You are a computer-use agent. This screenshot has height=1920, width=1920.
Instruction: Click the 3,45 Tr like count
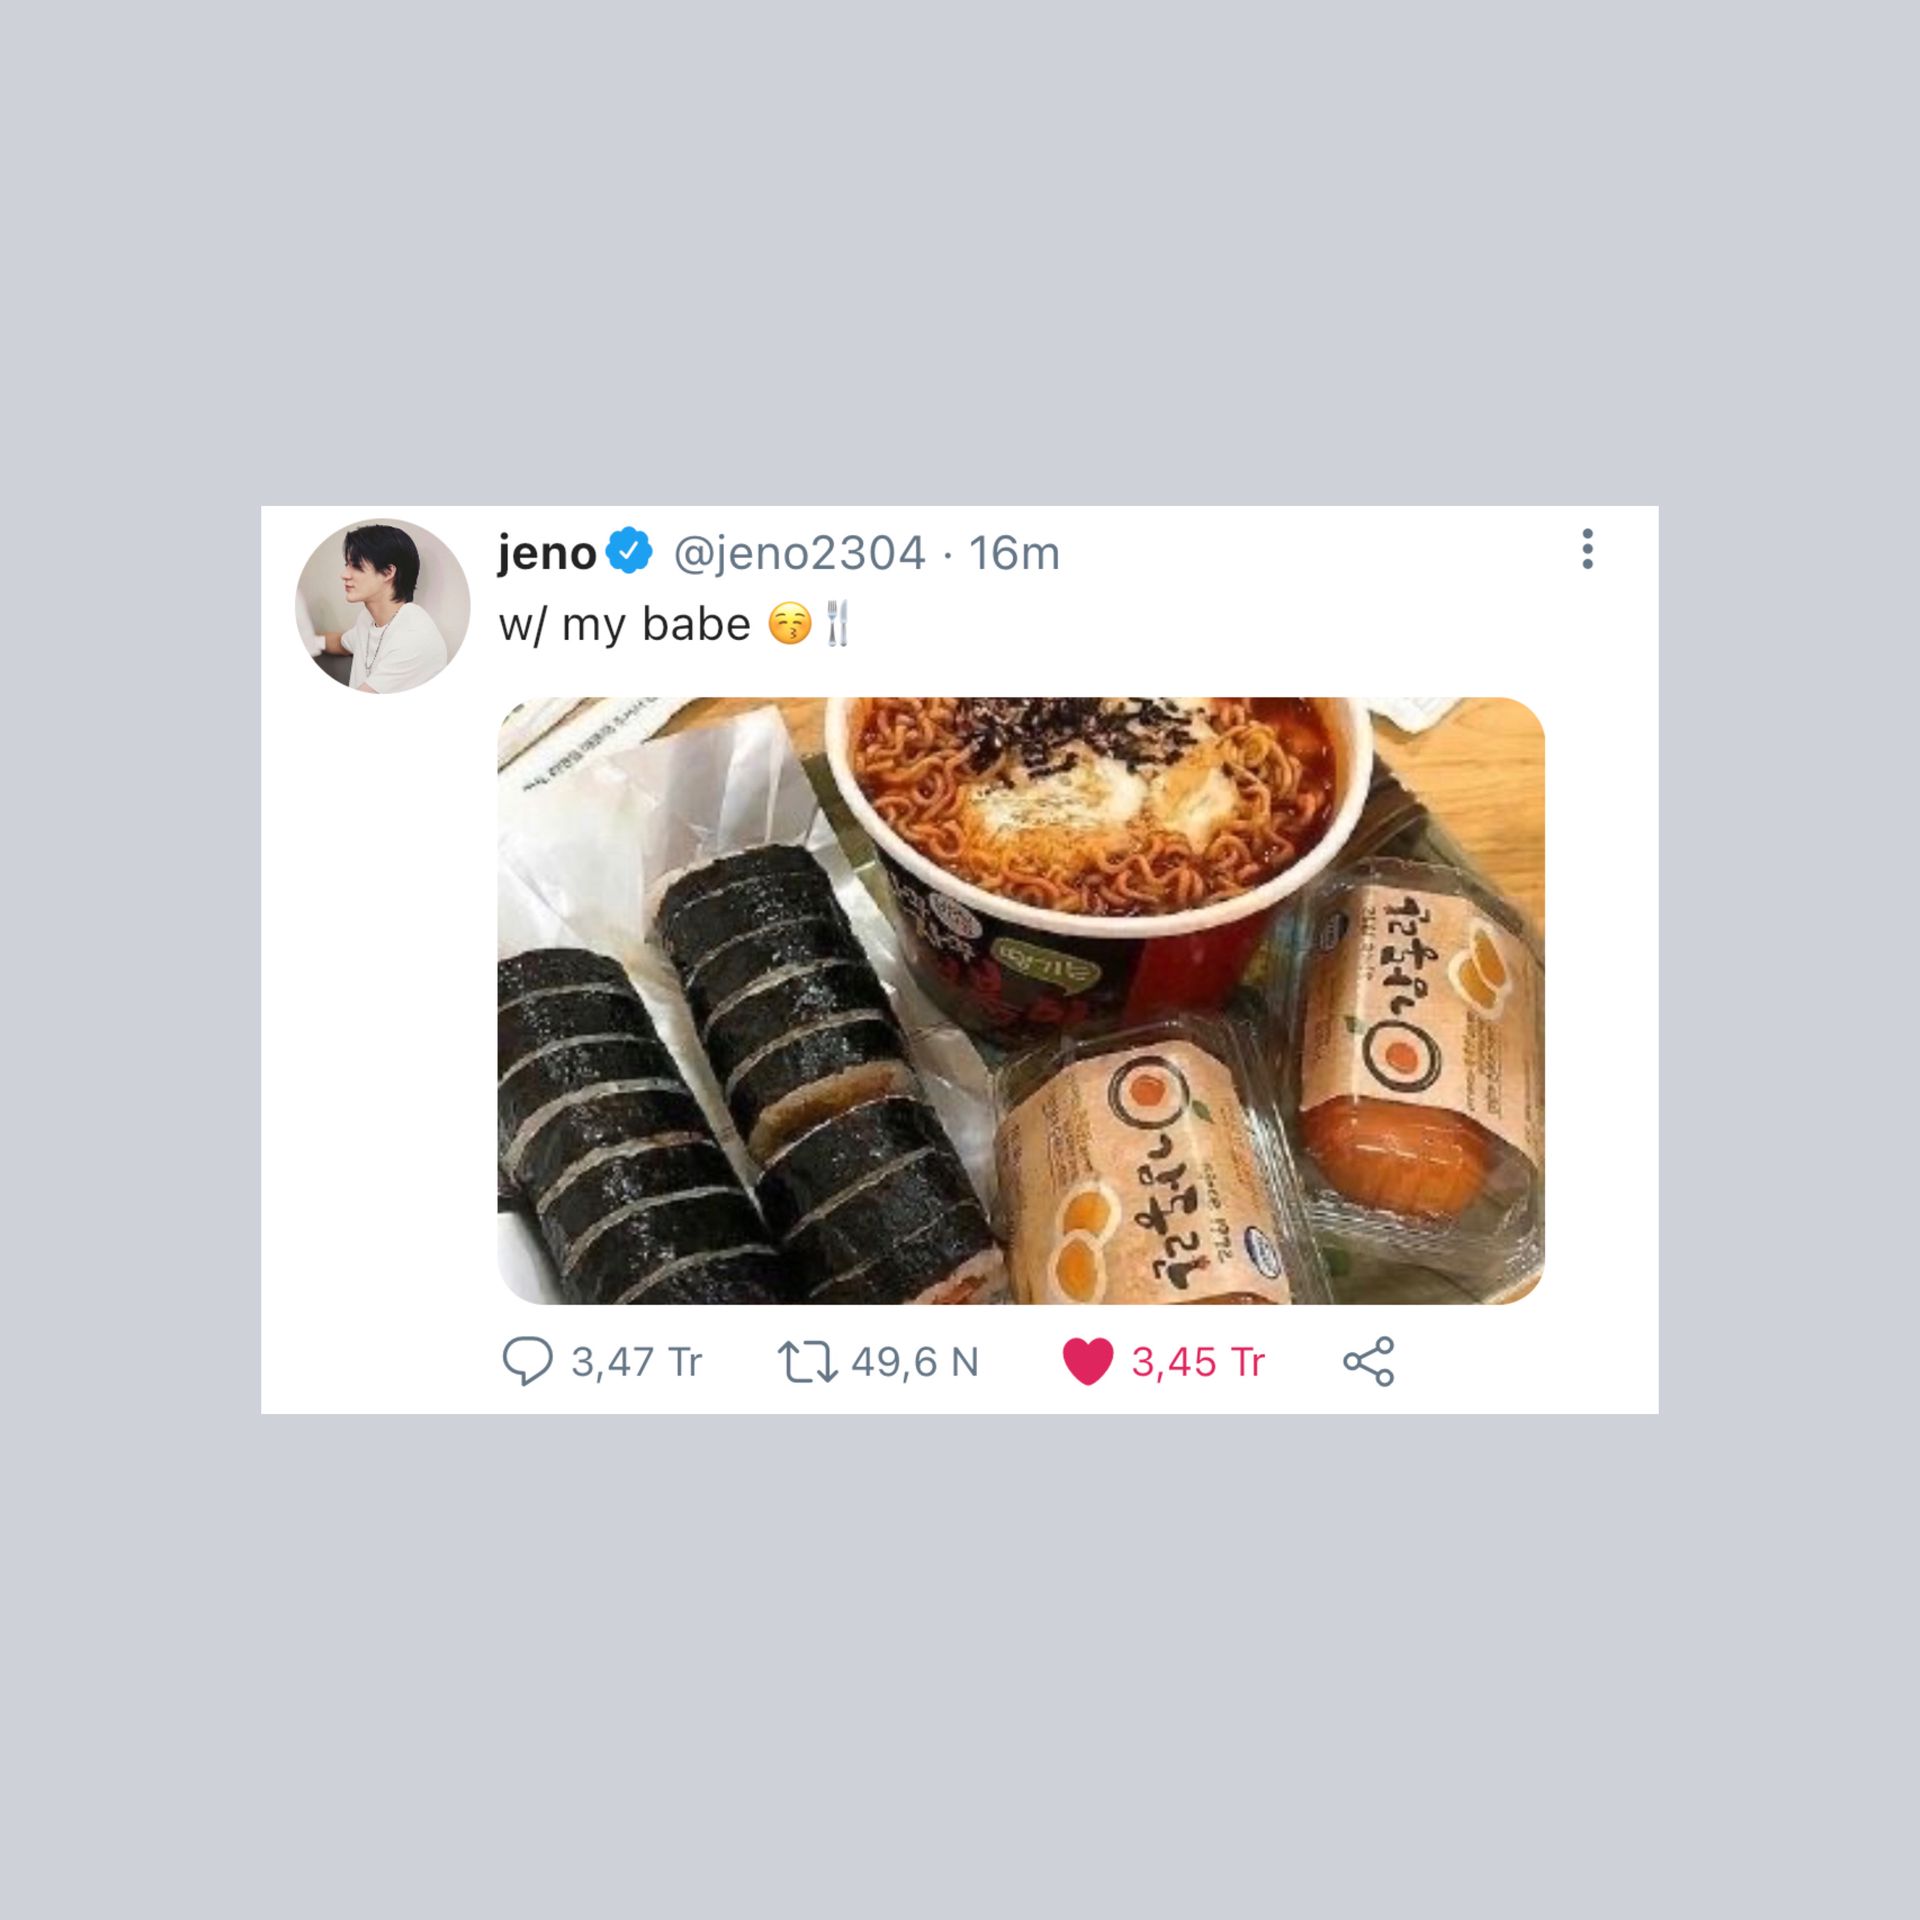1198,1362
